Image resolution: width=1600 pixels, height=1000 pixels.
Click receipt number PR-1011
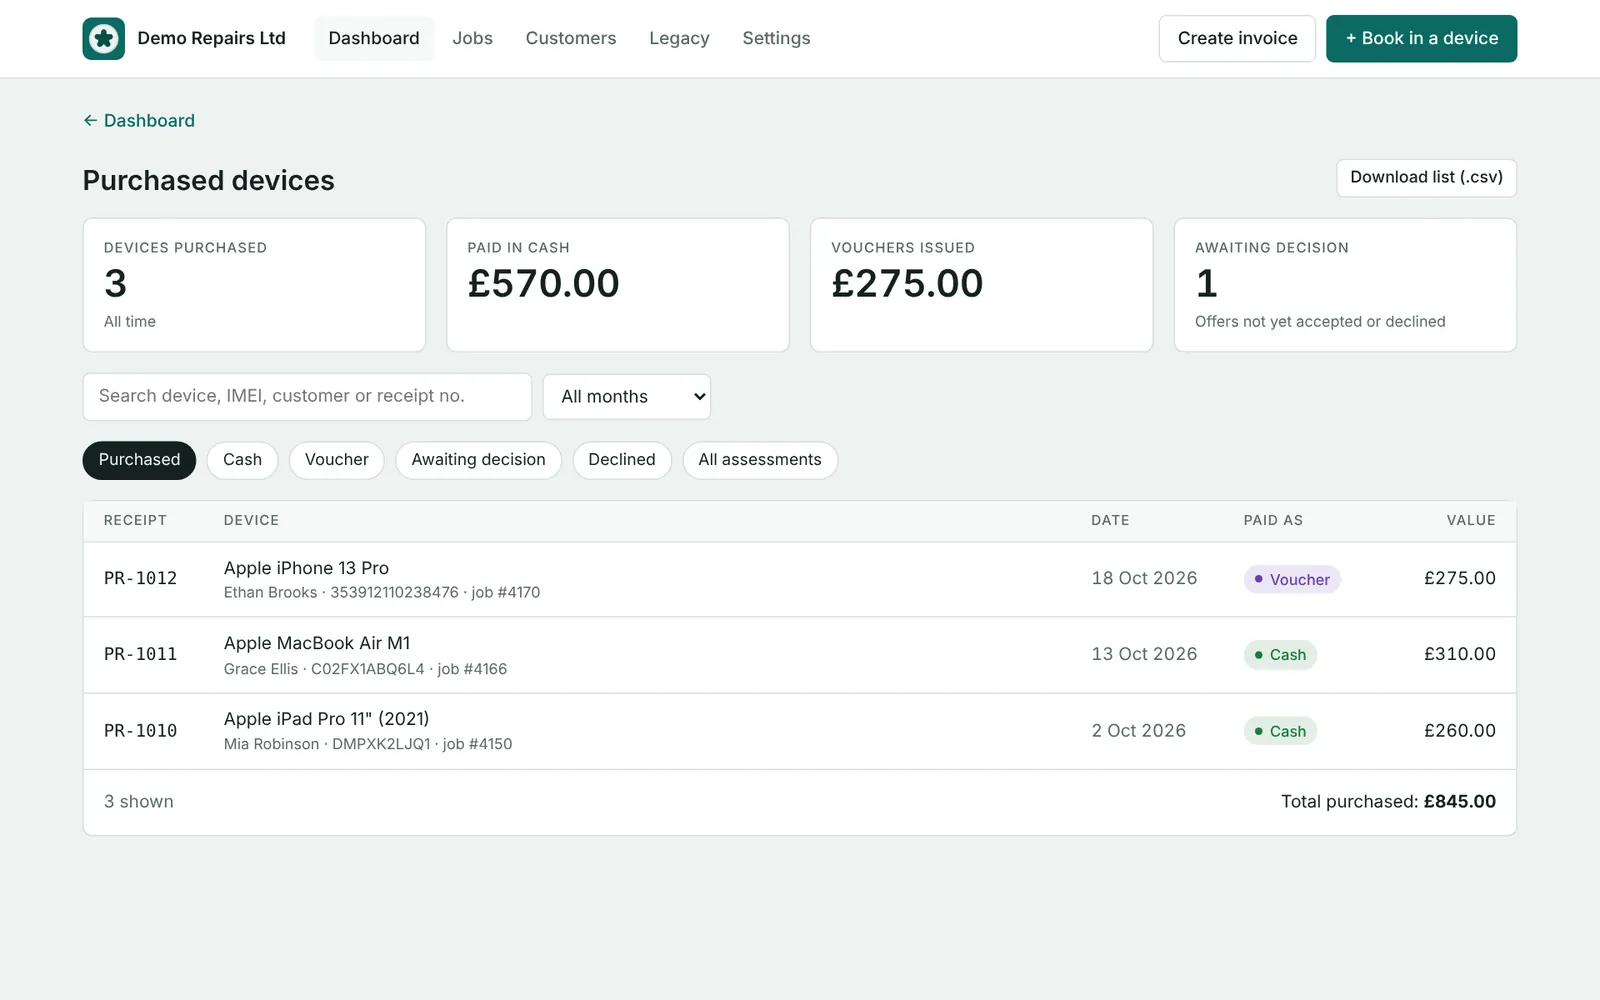[141, 655]
